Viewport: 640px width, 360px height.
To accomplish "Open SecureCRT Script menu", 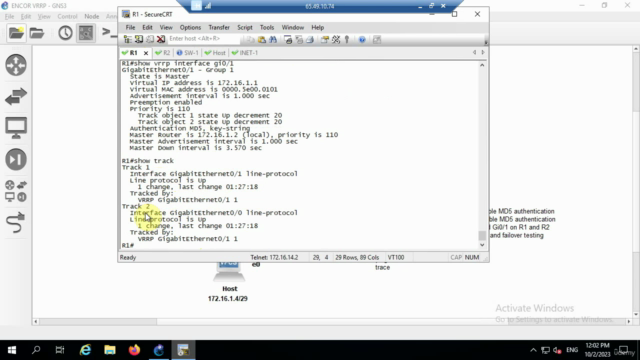I will point(245,27).
